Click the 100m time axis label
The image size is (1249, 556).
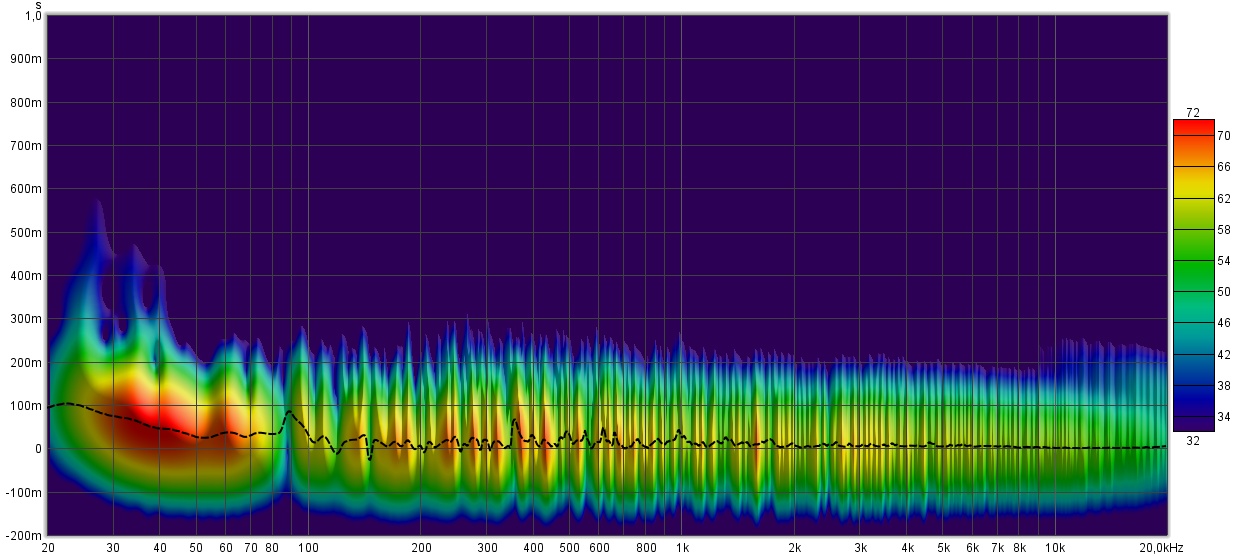tap(28, 406)
